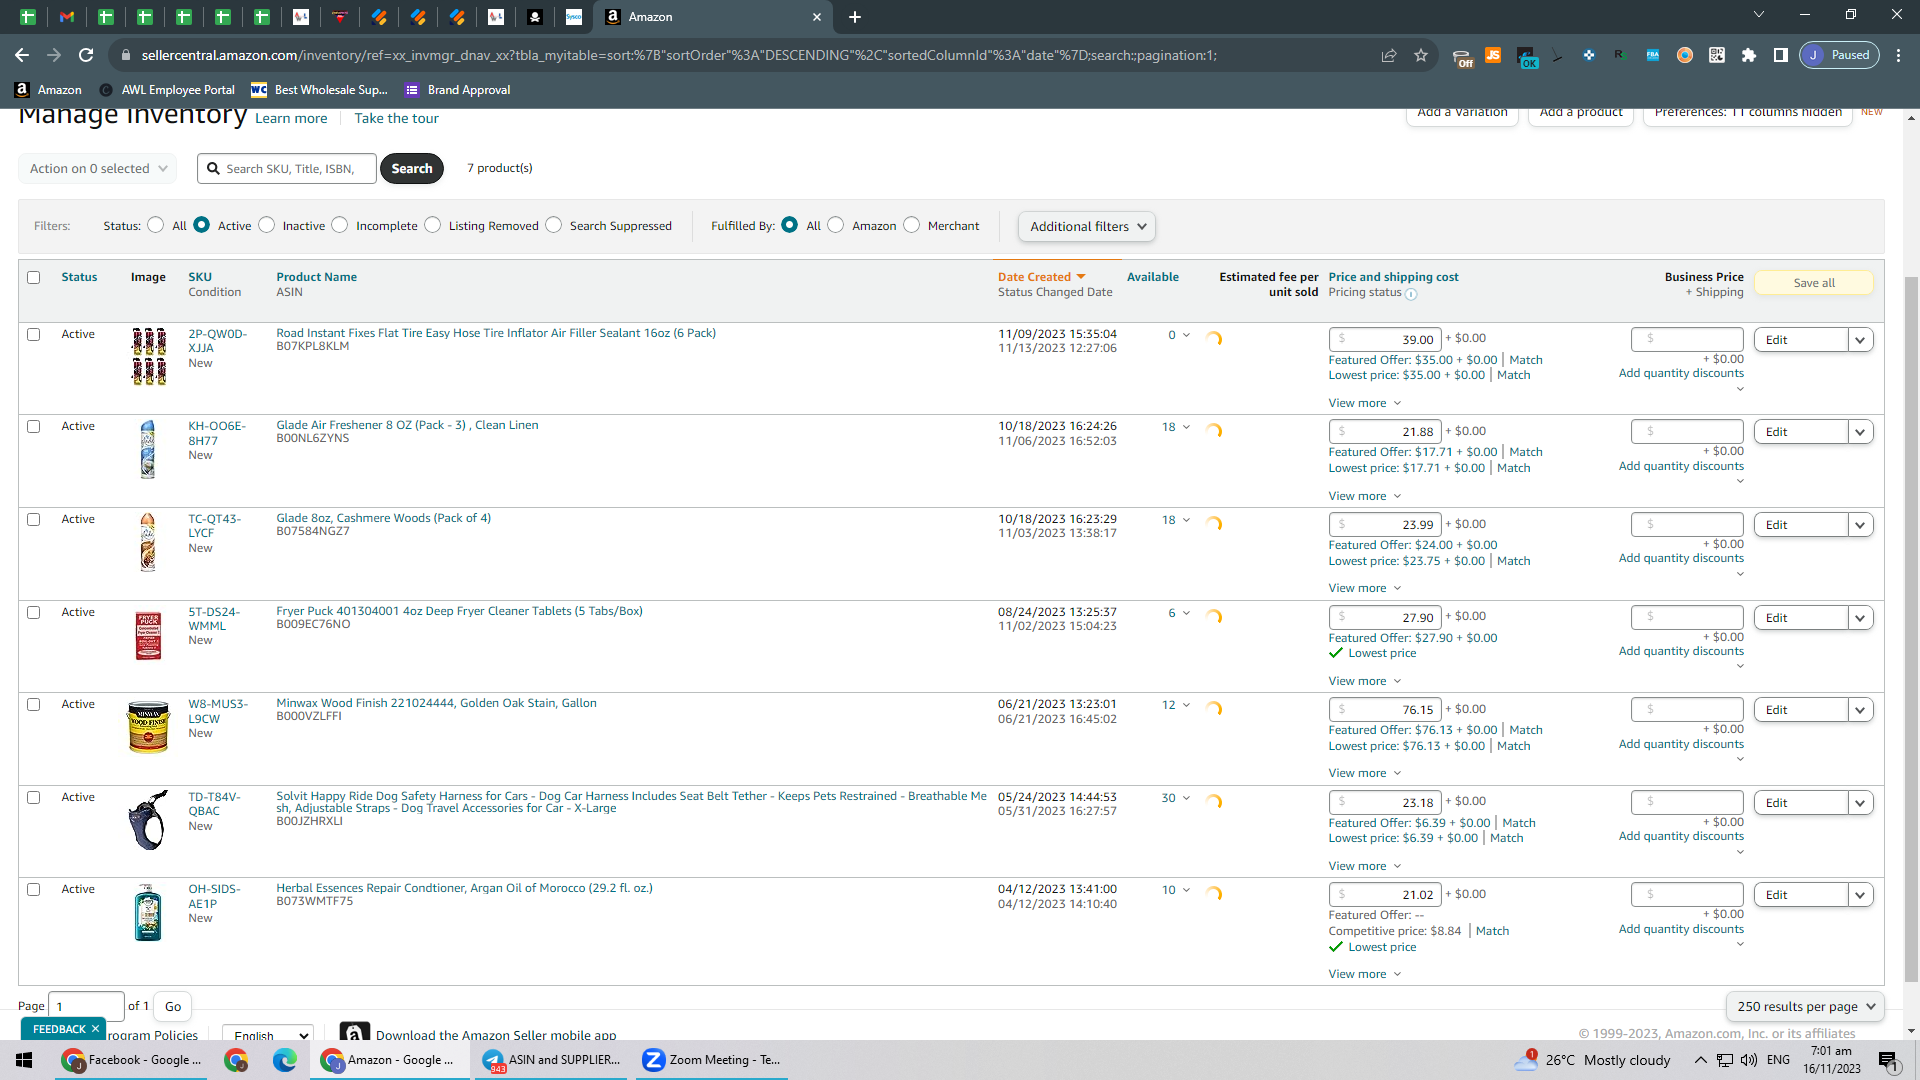The width and height of the screenshot is (1920, 1080).
Task: Open the Windows notification center
Action: tap(1888, 1061)
